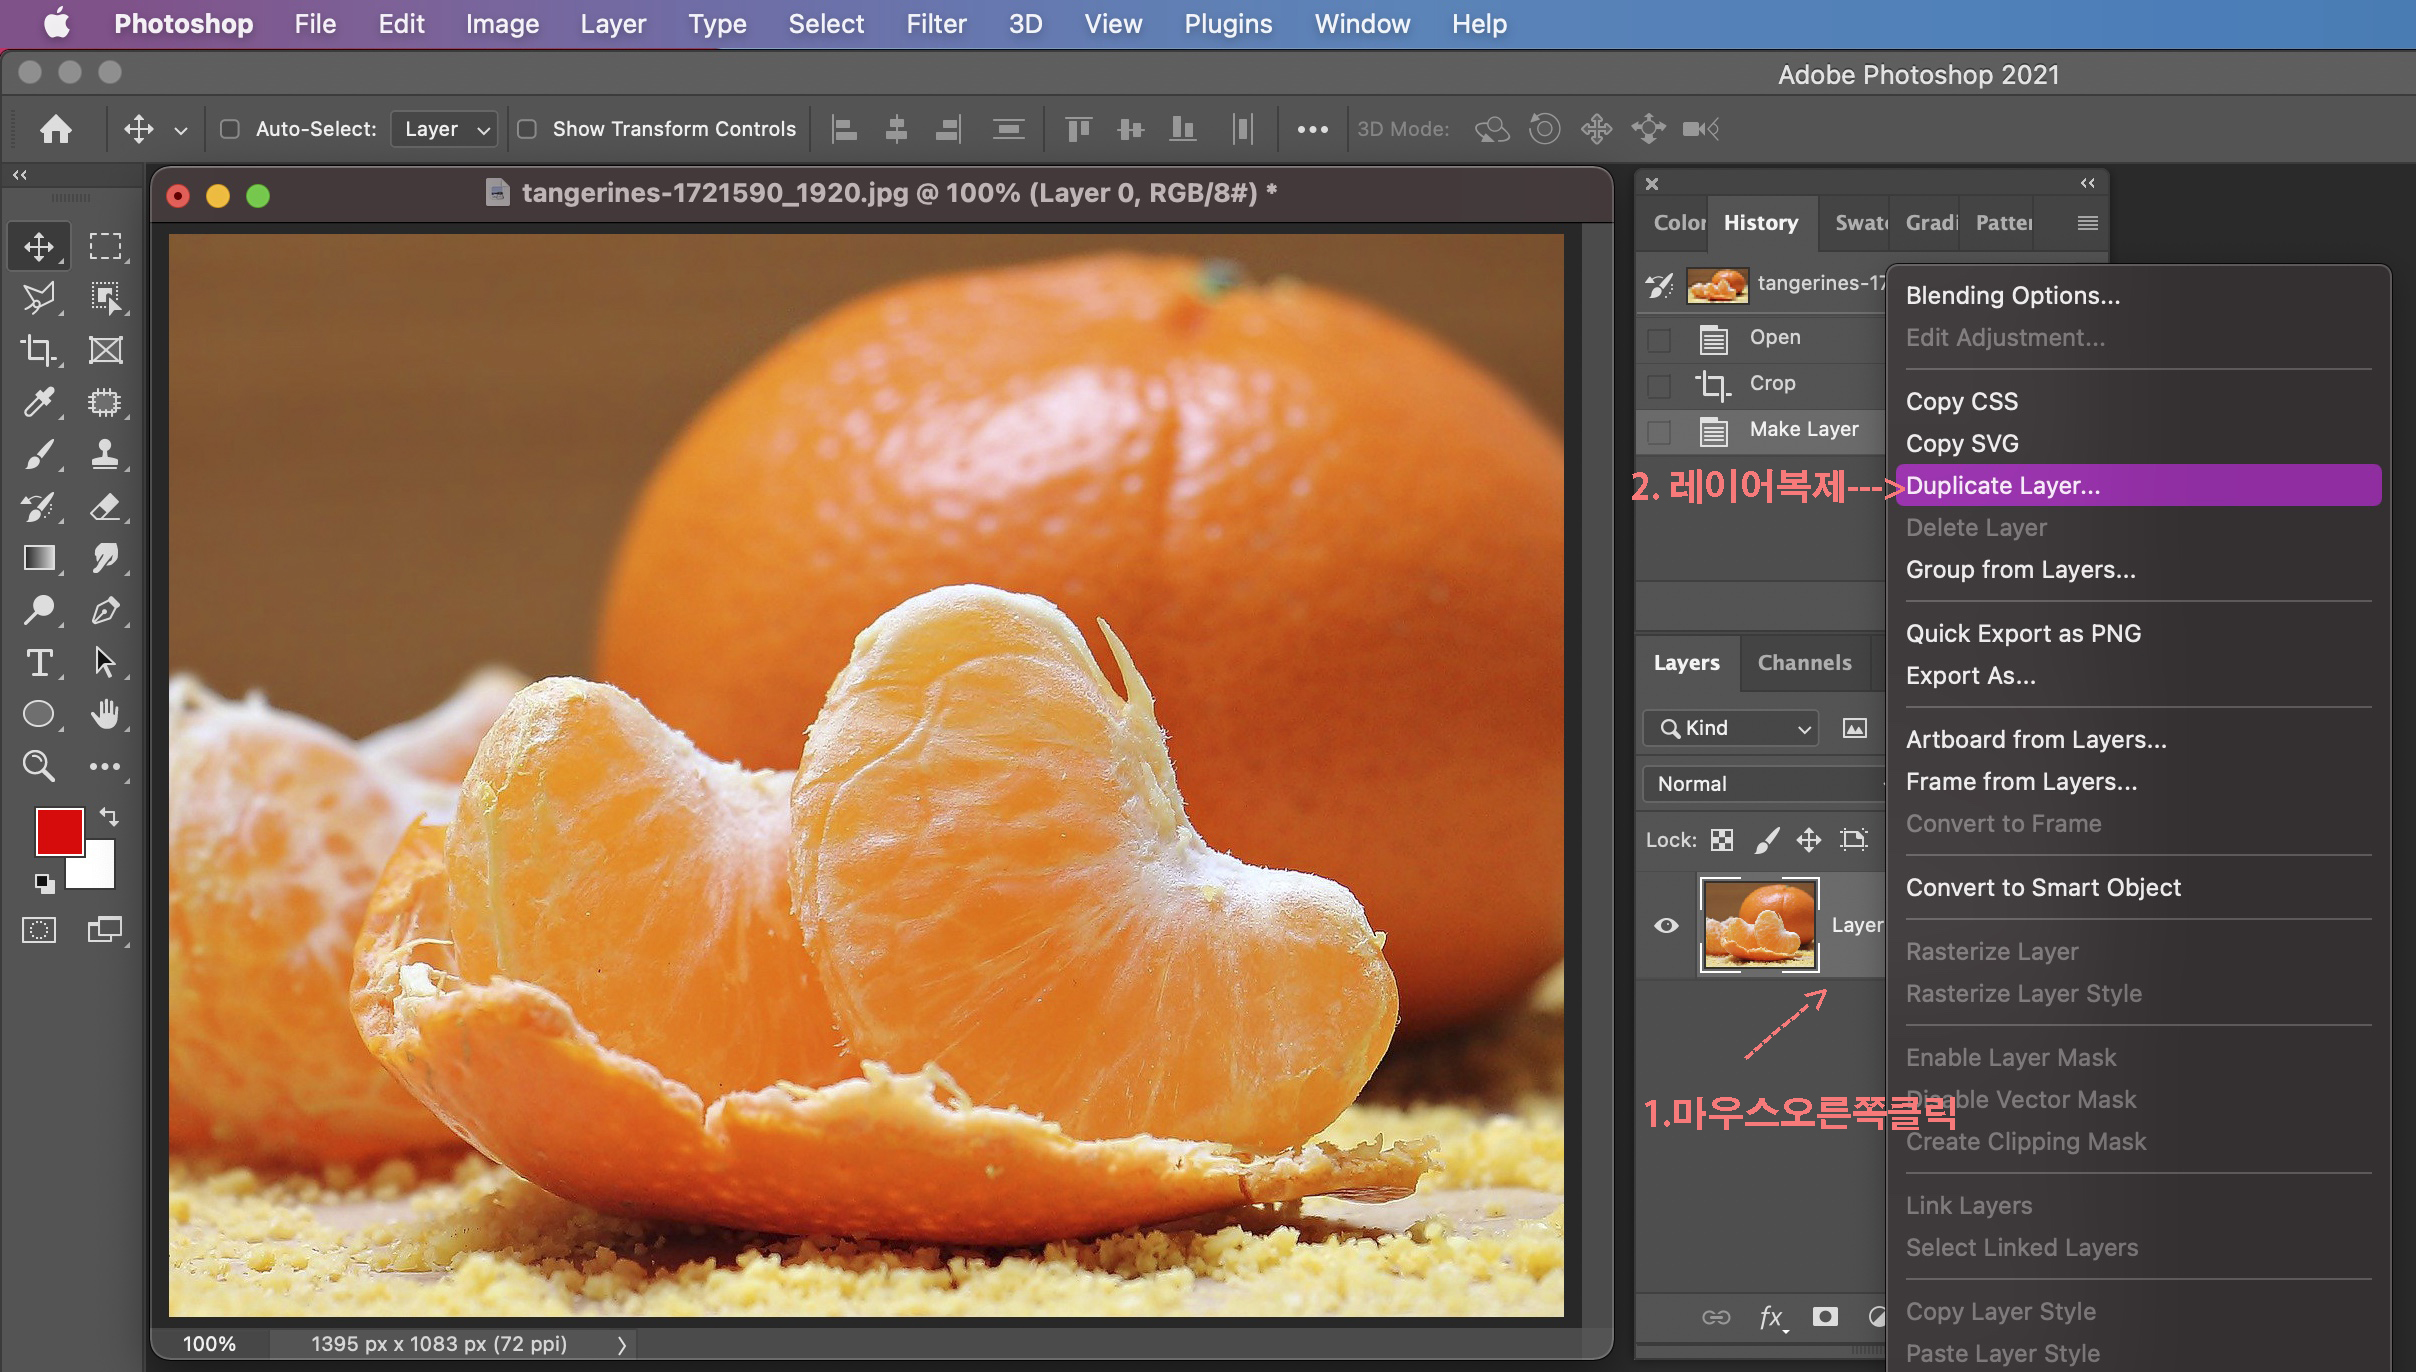Screen dimensions: 2416x1372
Task: Click the red foreground color swatch
Action: coord(59,831)
